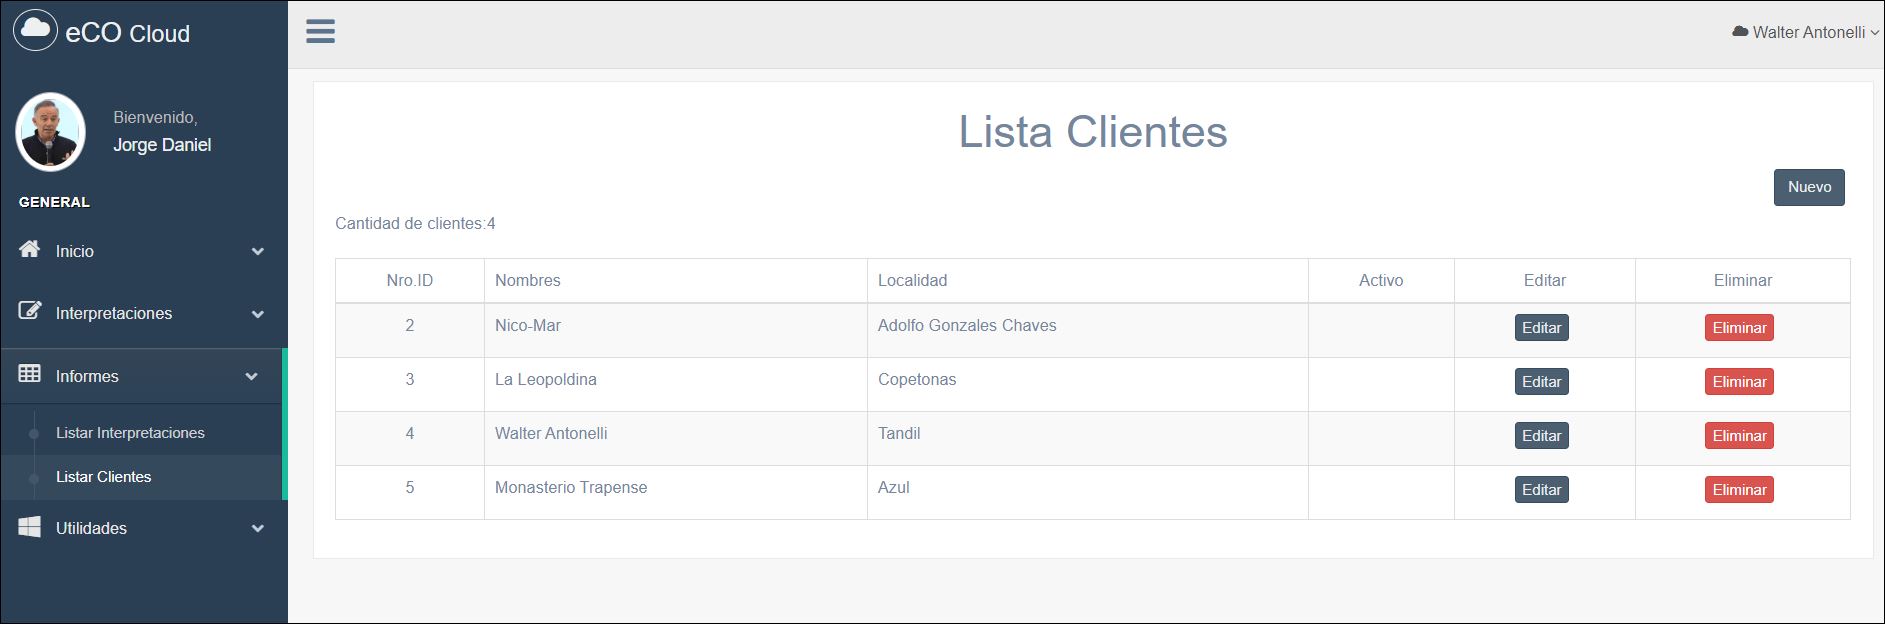Image resolution: width=1885 pixels, height=624 pixels.
Task: Click the Inicio home icon
Action: point(30,249)
